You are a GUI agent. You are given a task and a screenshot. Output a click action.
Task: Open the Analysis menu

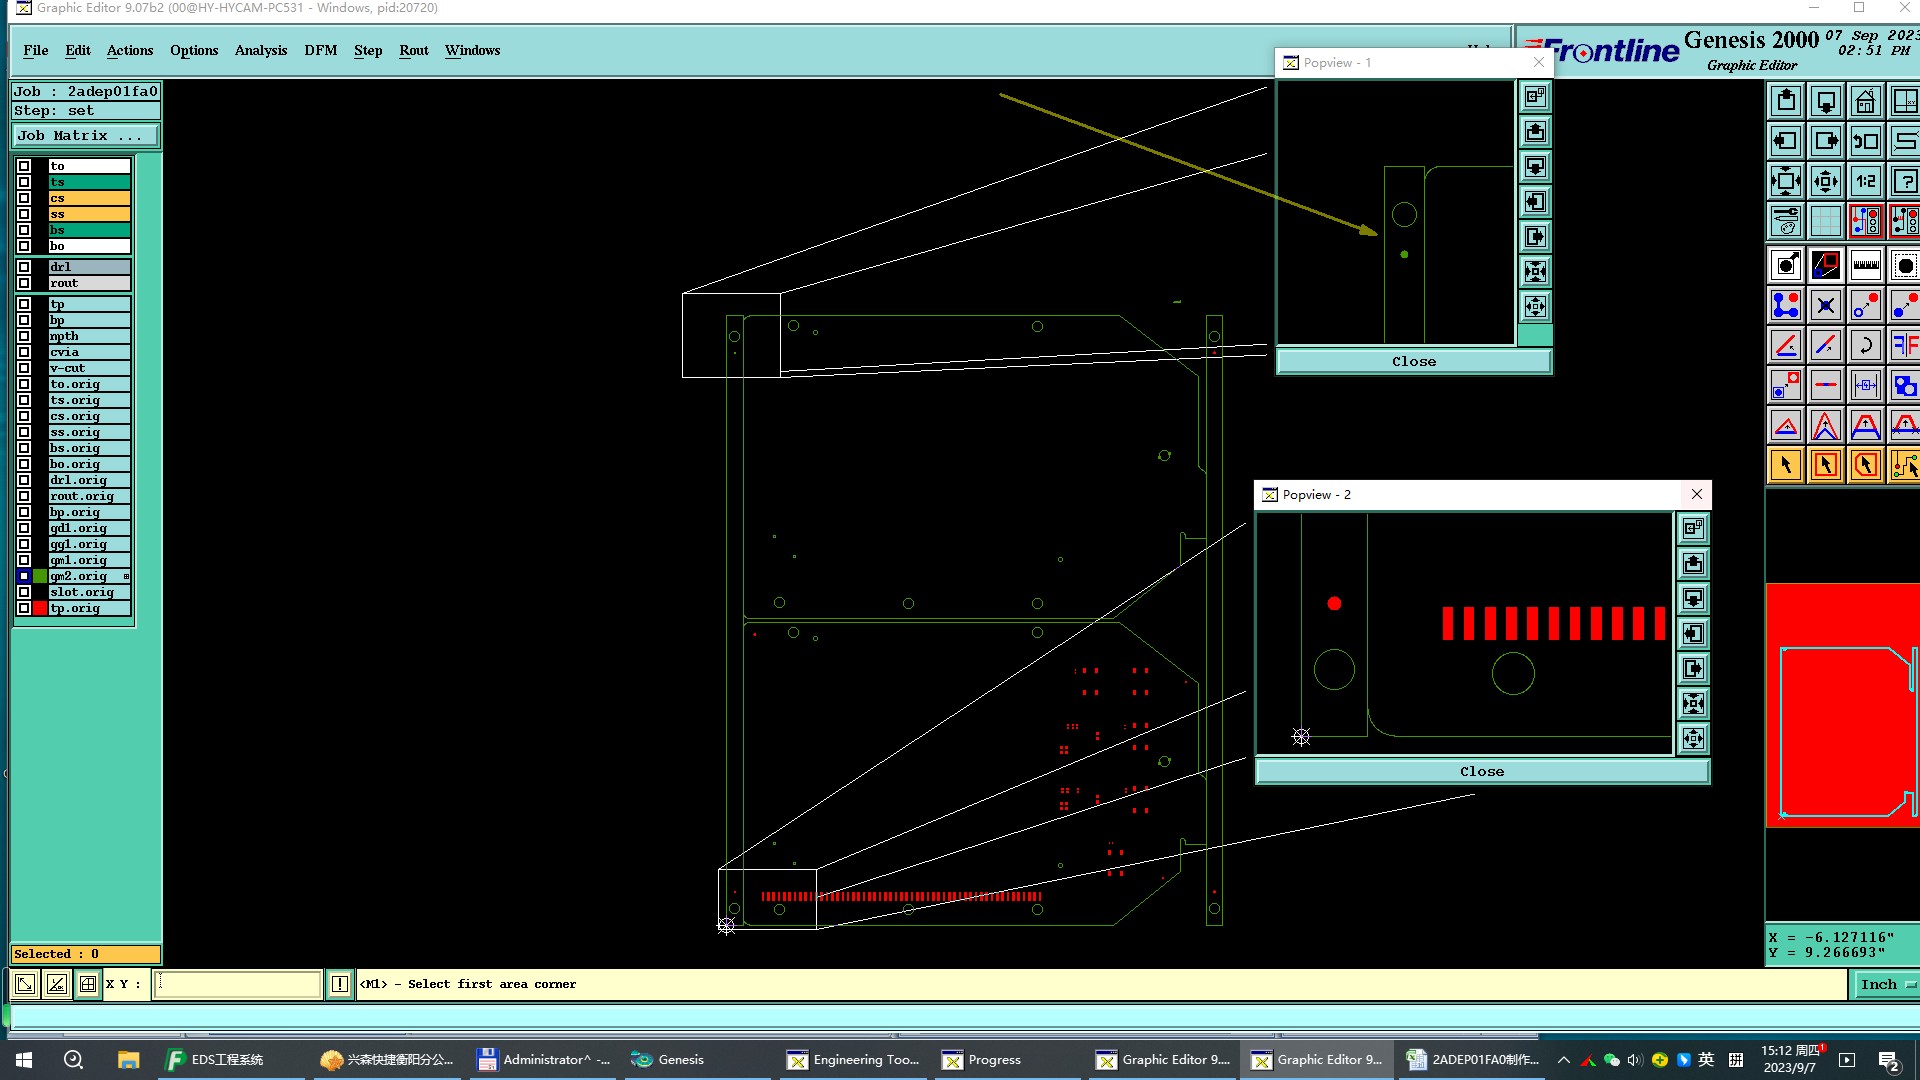(x=260, y=50)
